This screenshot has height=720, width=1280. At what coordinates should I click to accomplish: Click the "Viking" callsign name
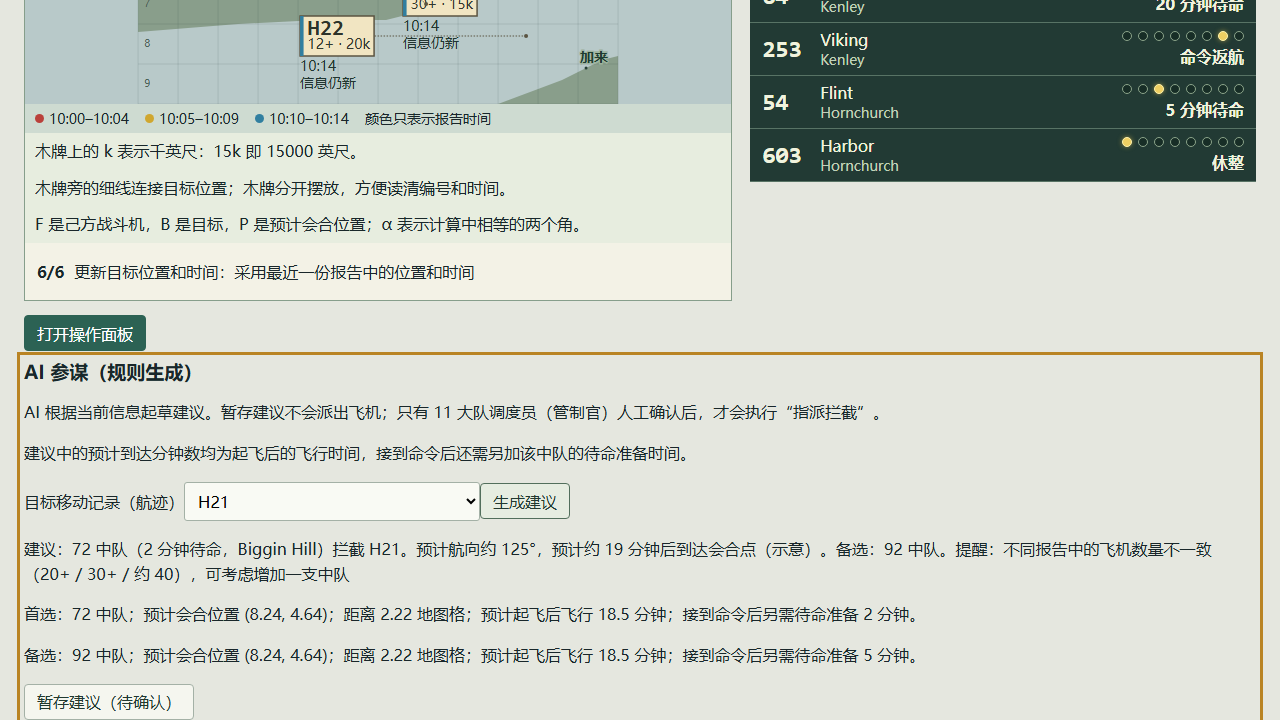point(844,40)
